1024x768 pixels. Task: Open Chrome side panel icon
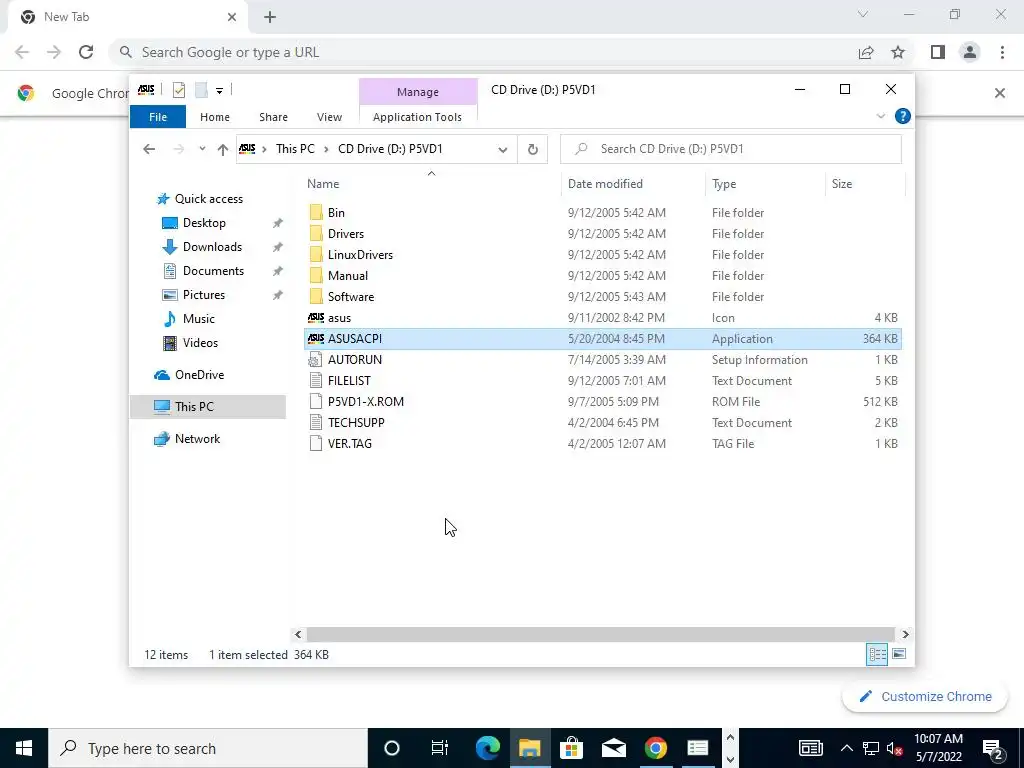tap(938, 52)
